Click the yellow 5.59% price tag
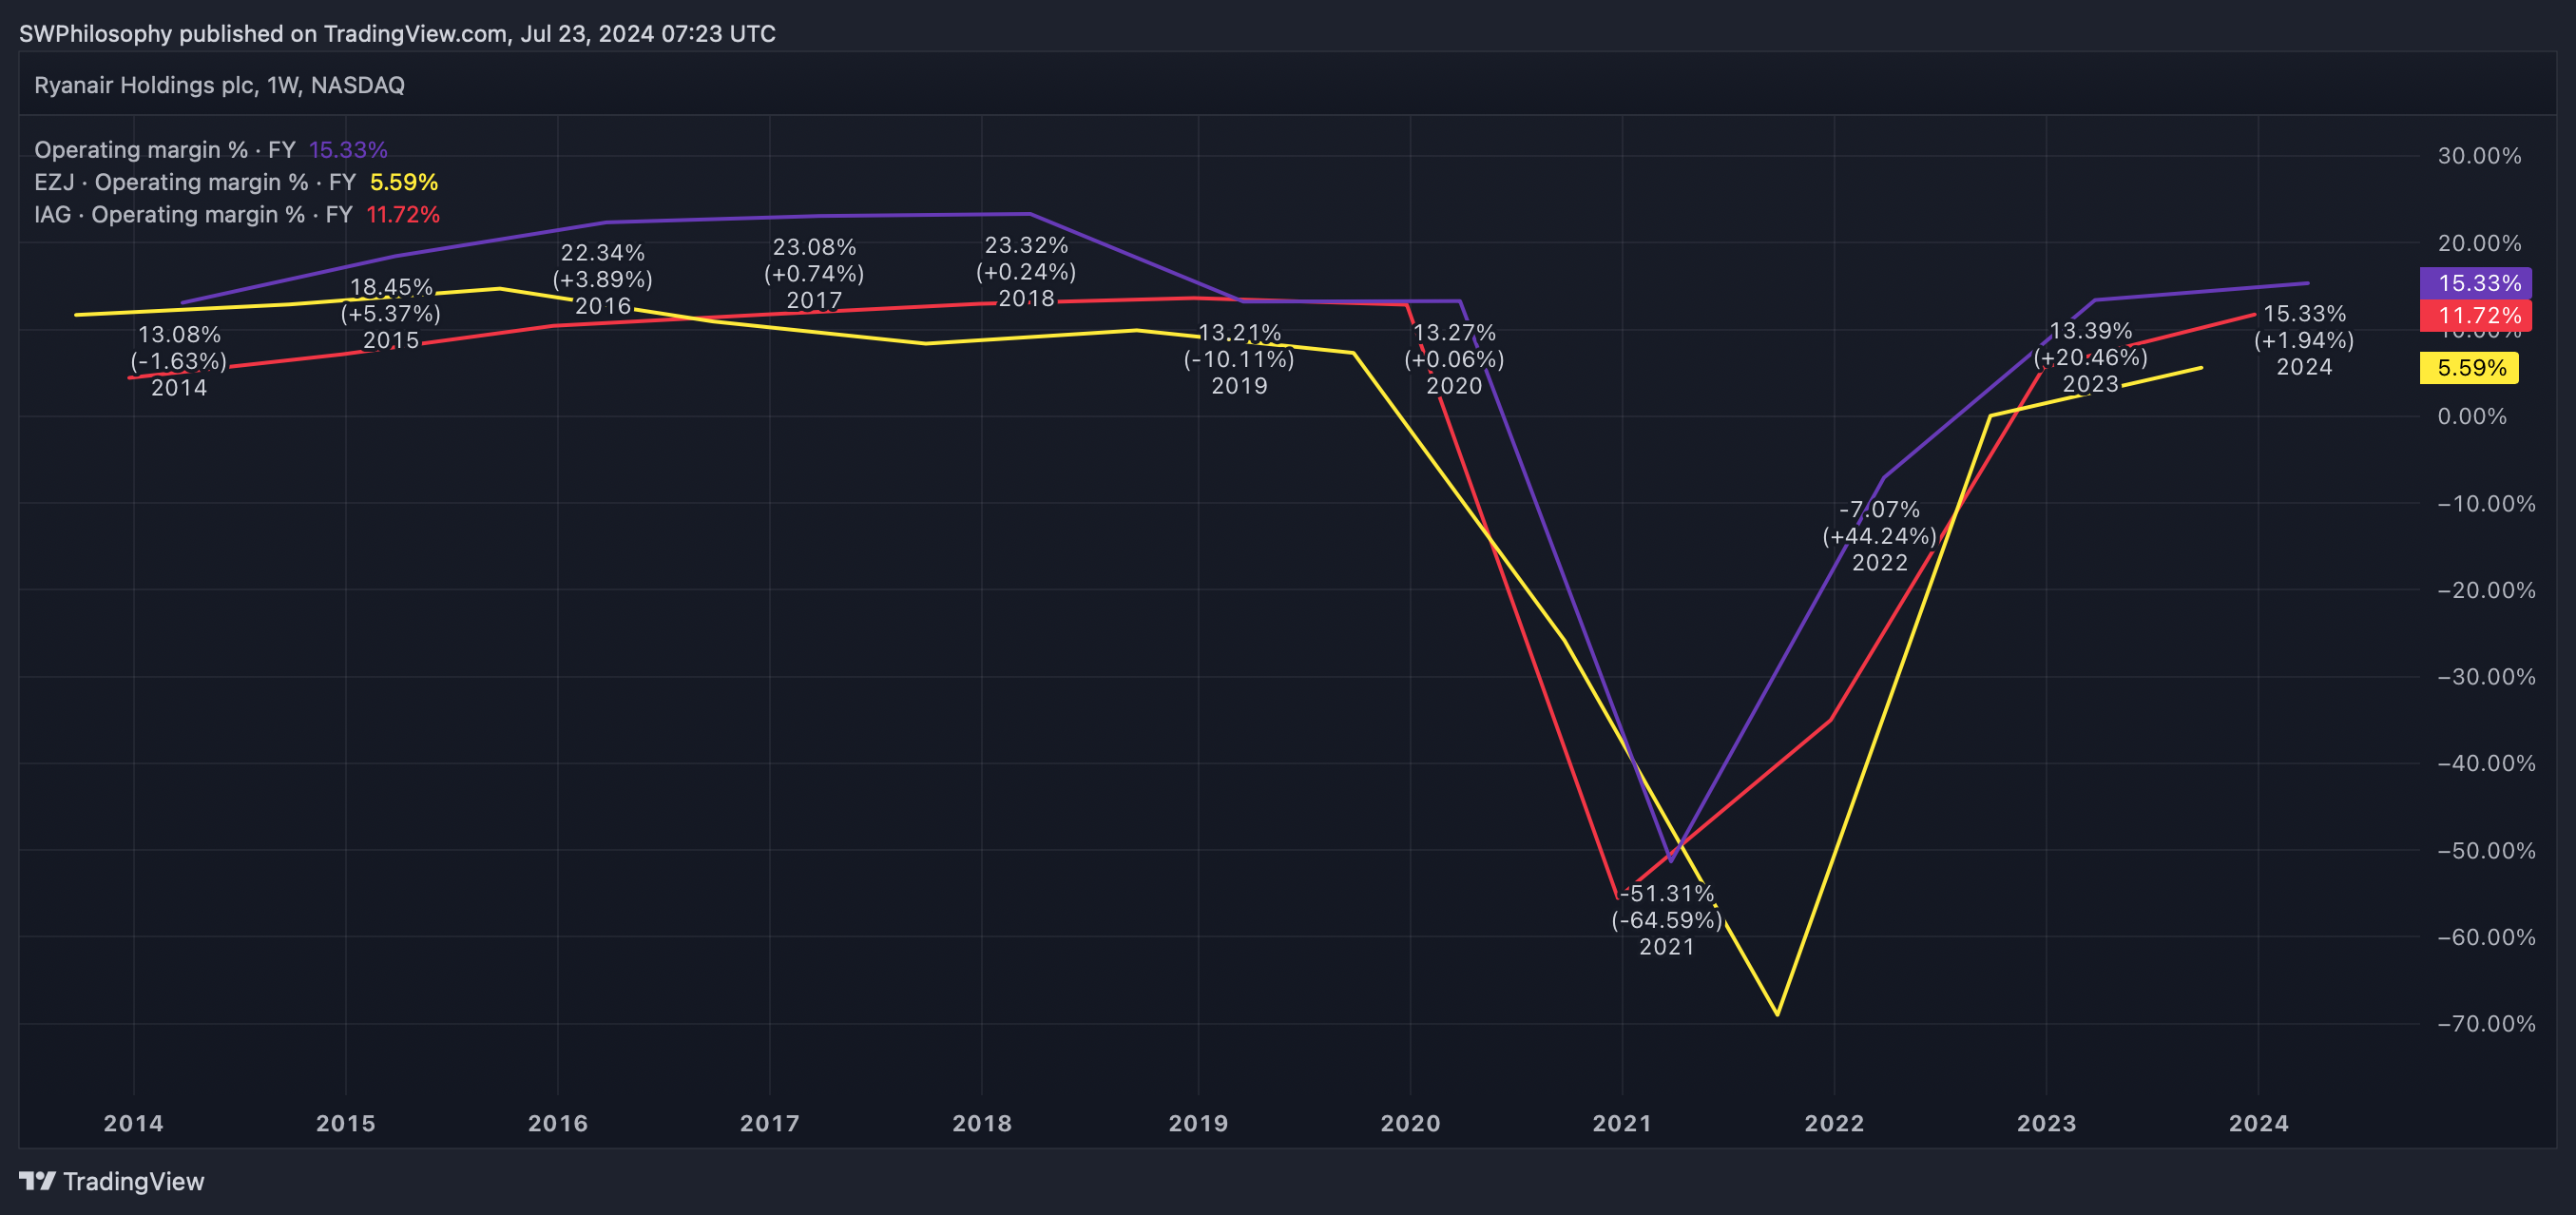 (2468, 368)
